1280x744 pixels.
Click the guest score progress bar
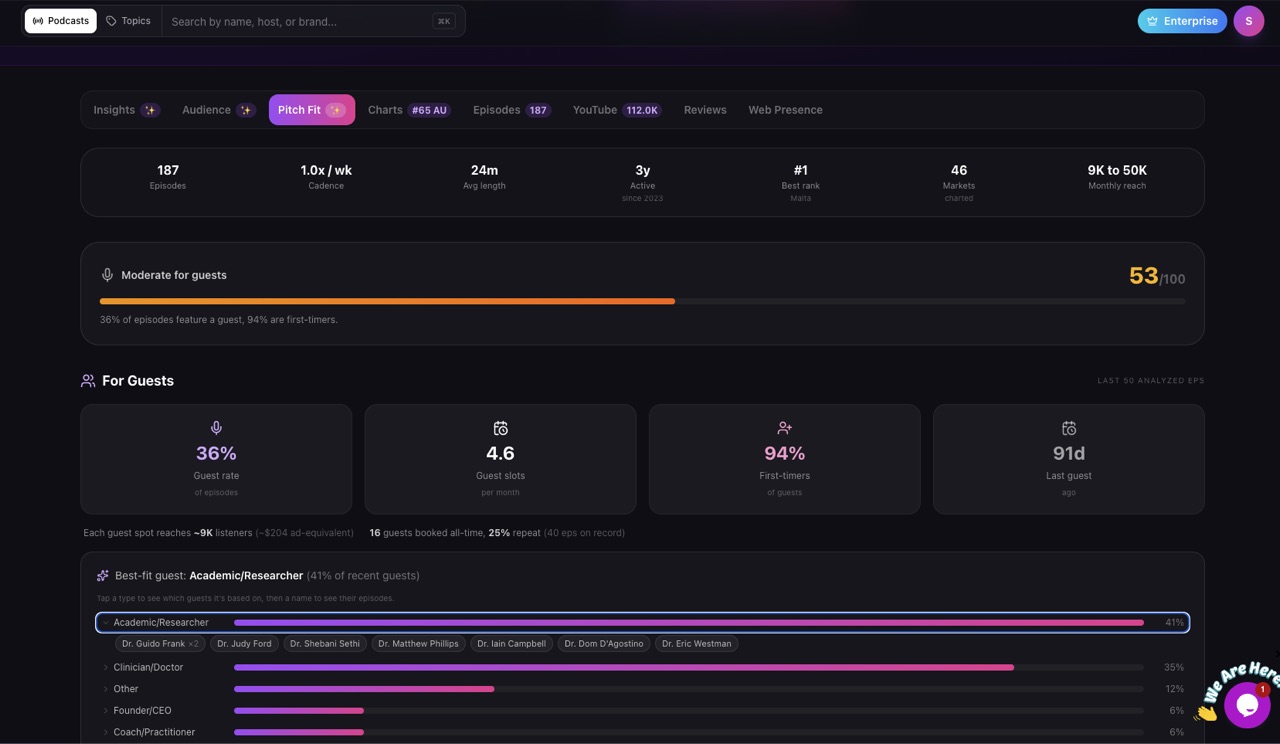click(x=642, y=301)
